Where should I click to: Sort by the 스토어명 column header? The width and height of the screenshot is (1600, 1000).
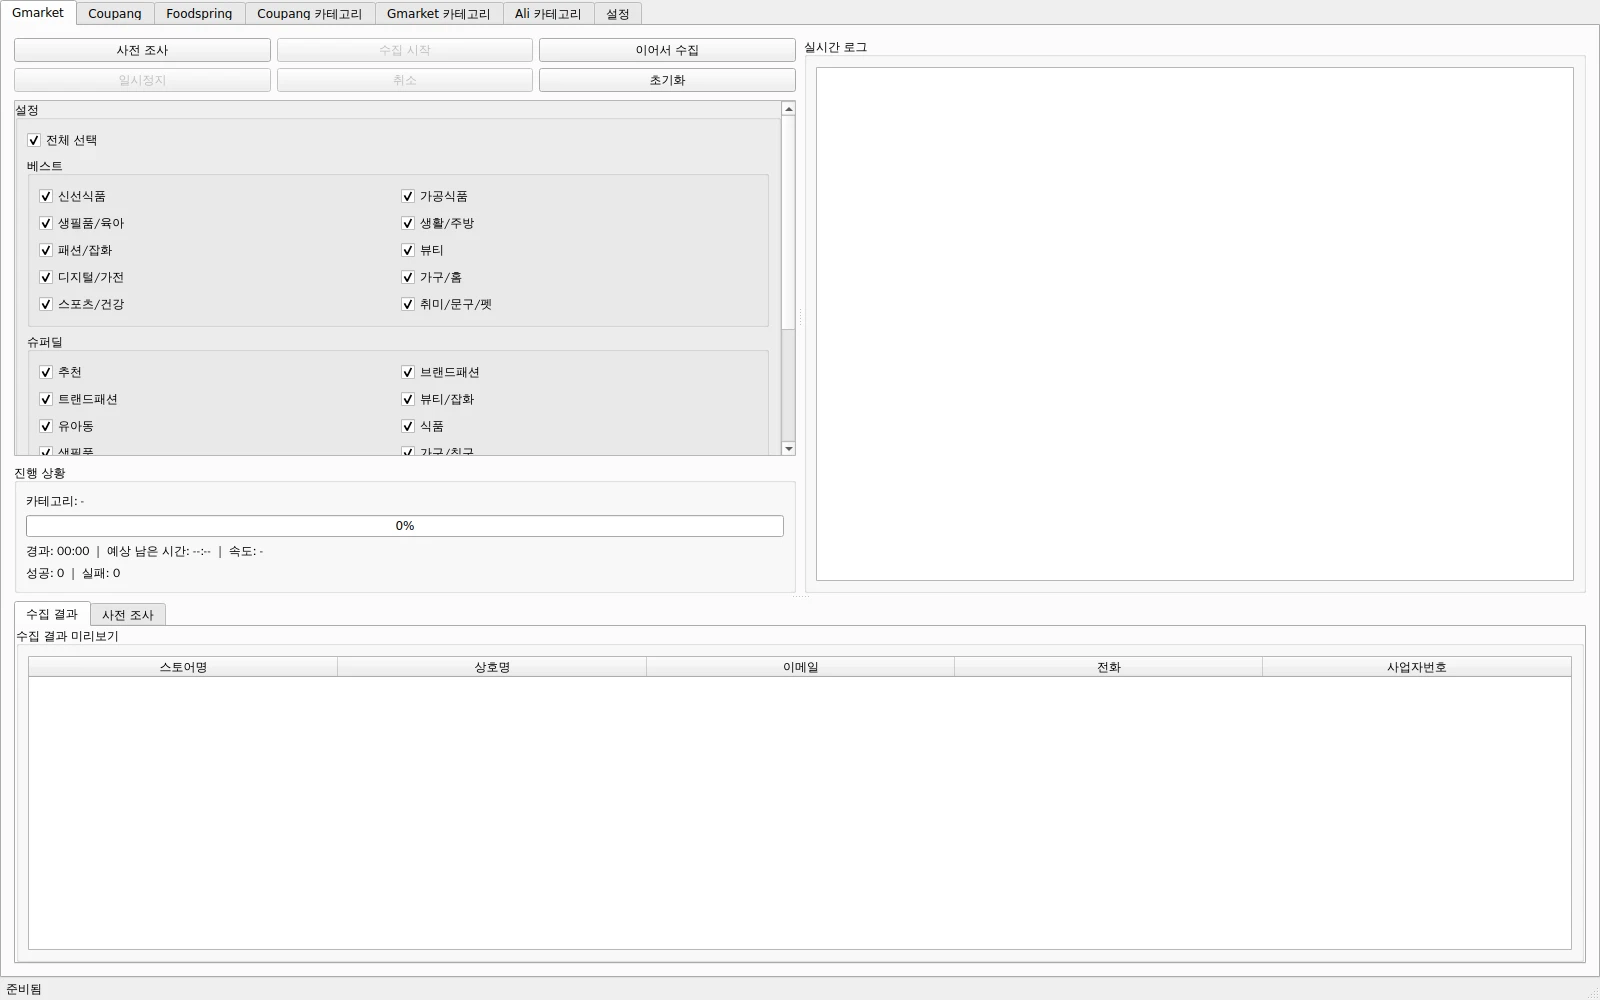pyautogui.click(x=183, y=667)
